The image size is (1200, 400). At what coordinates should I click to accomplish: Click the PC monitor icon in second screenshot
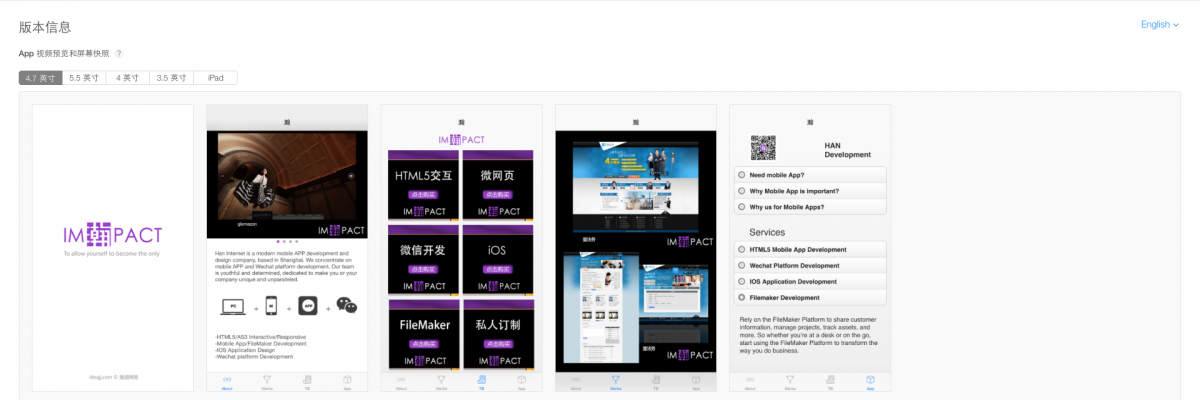(230, 306)
